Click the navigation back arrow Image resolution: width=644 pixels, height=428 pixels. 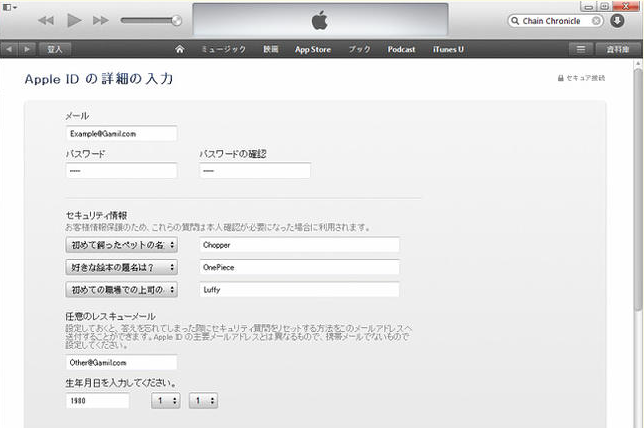pyautogui.click(x=11, y=48)
